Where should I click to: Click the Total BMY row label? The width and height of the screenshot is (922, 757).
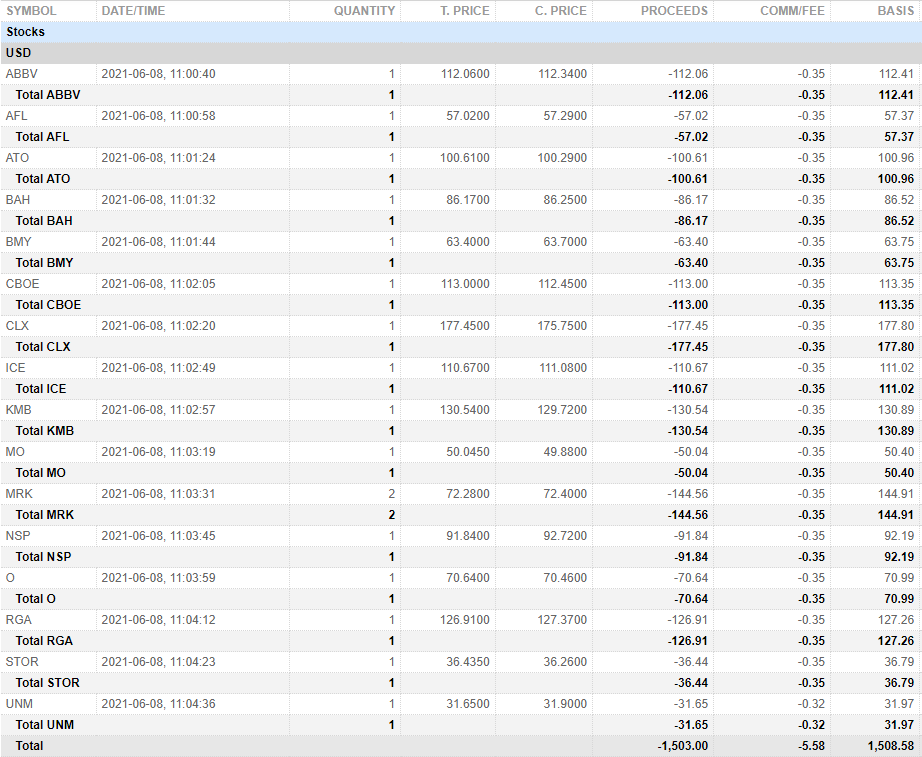click(44, 263)
